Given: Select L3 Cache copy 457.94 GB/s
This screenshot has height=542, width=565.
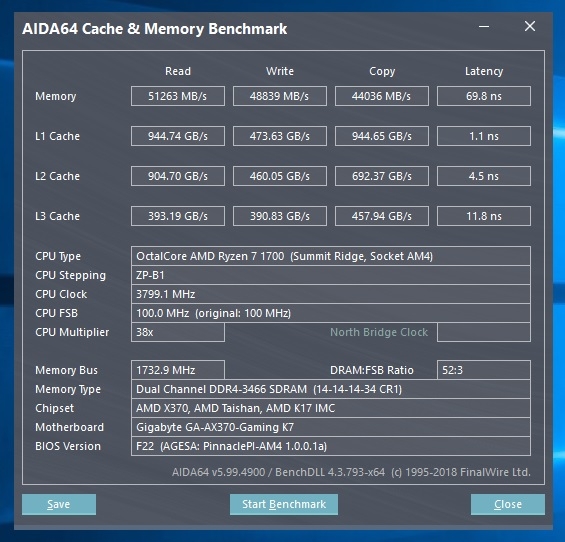Looking at the screenshot, I should click(x=382, y=216).
